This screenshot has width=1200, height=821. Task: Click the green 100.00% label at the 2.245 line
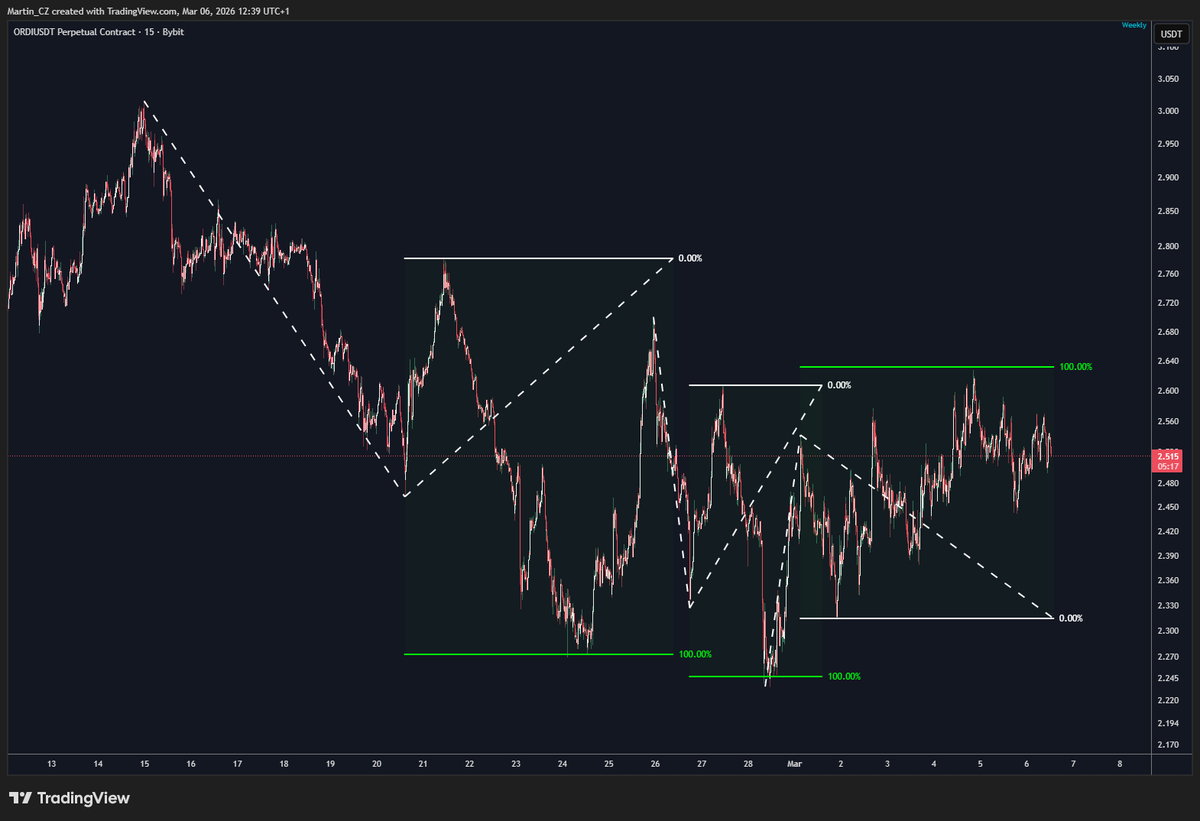pos(844,676)
